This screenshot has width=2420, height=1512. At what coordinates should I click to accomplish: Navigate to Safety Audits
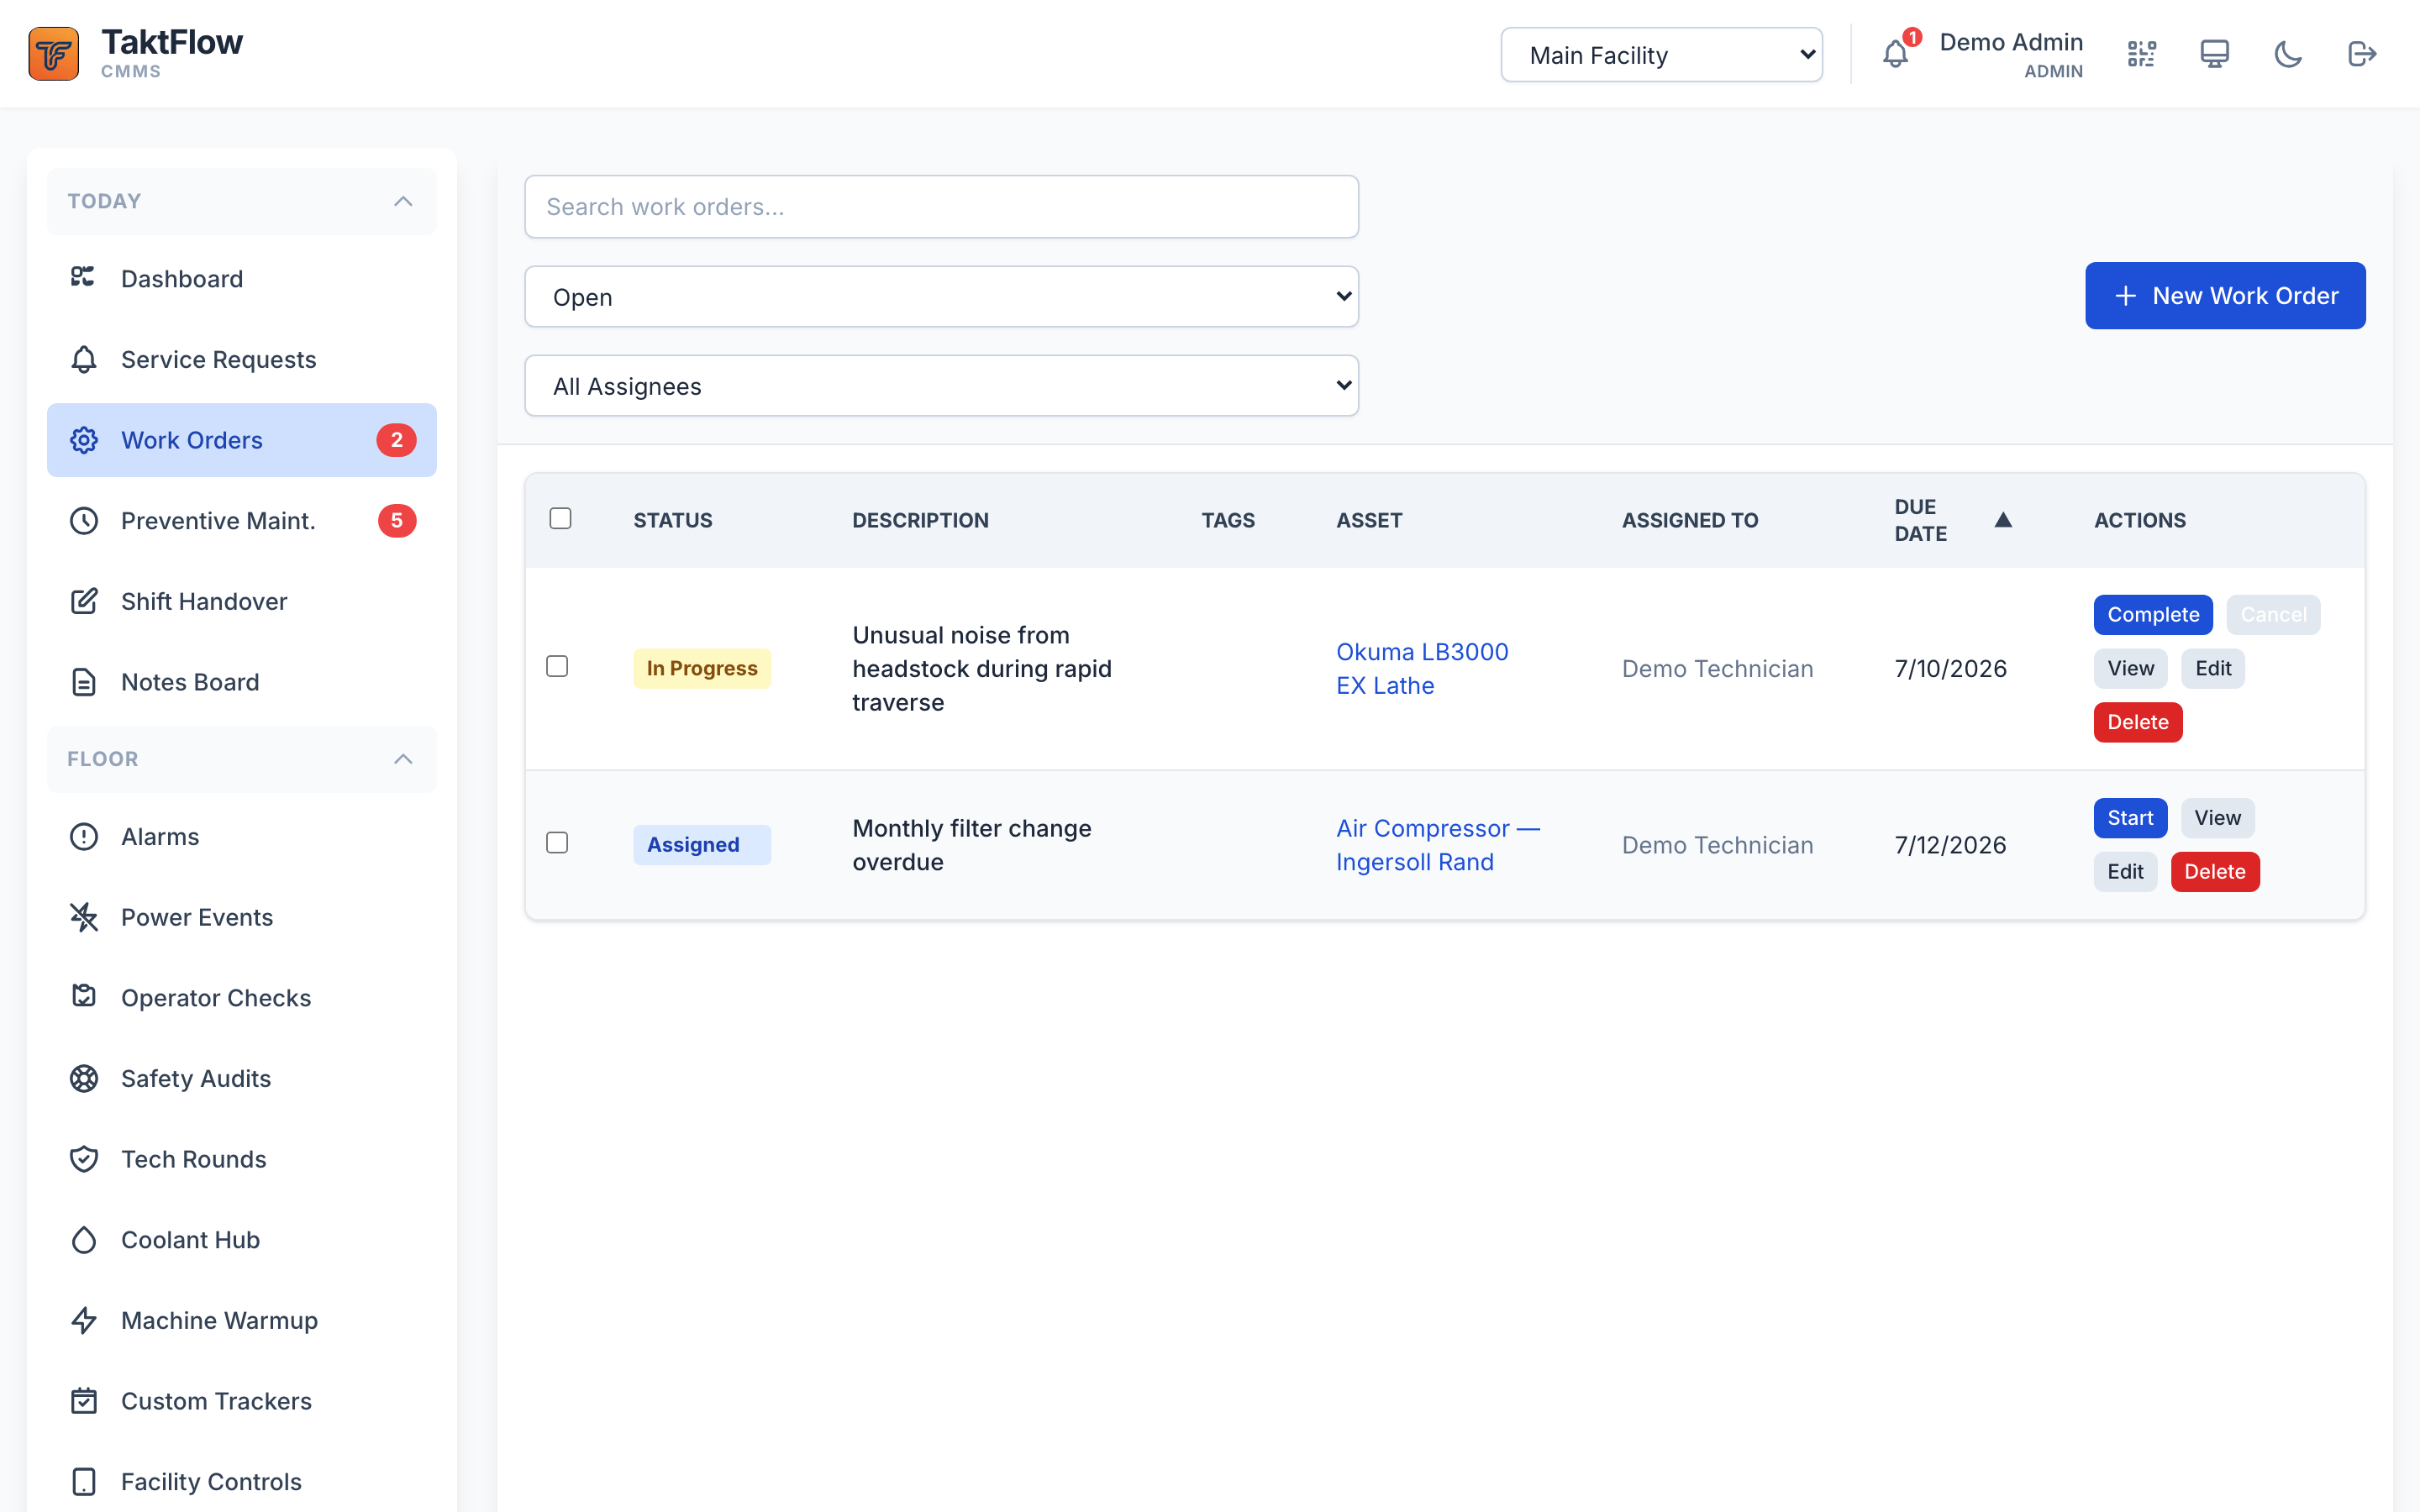(x=242, y=1078)
